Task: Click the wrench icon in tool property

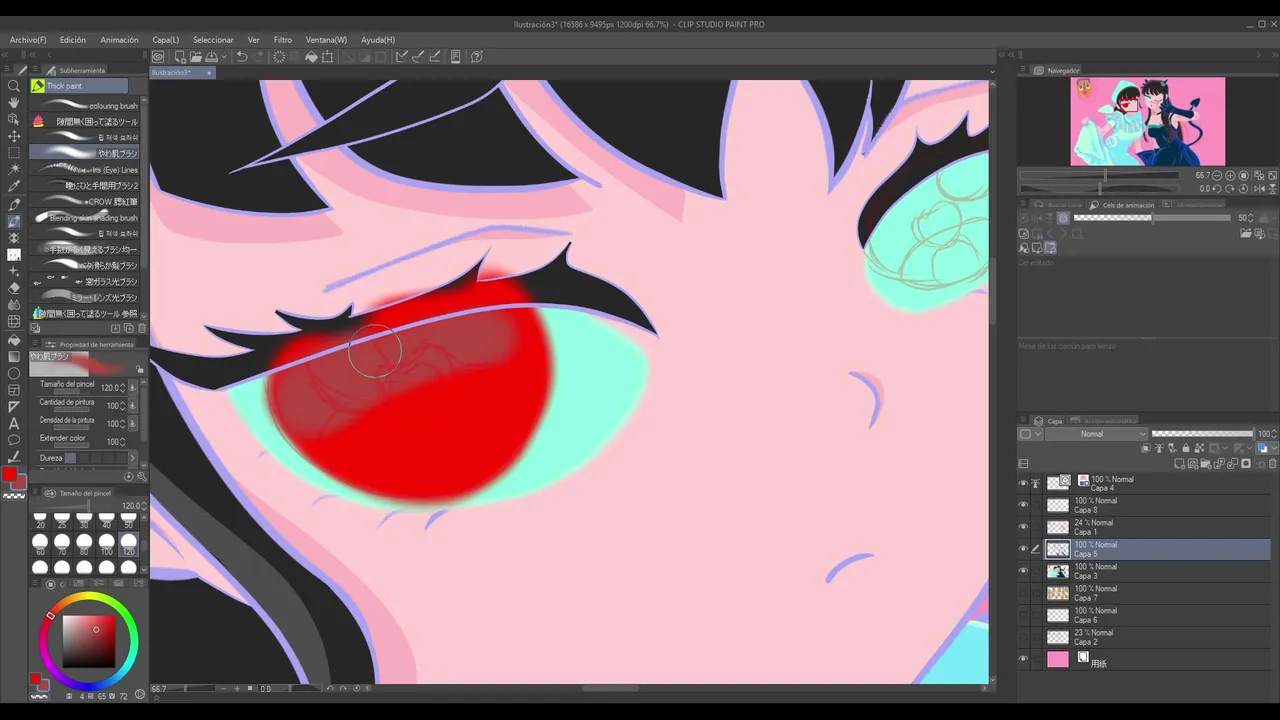Action: tap(141, 477)
